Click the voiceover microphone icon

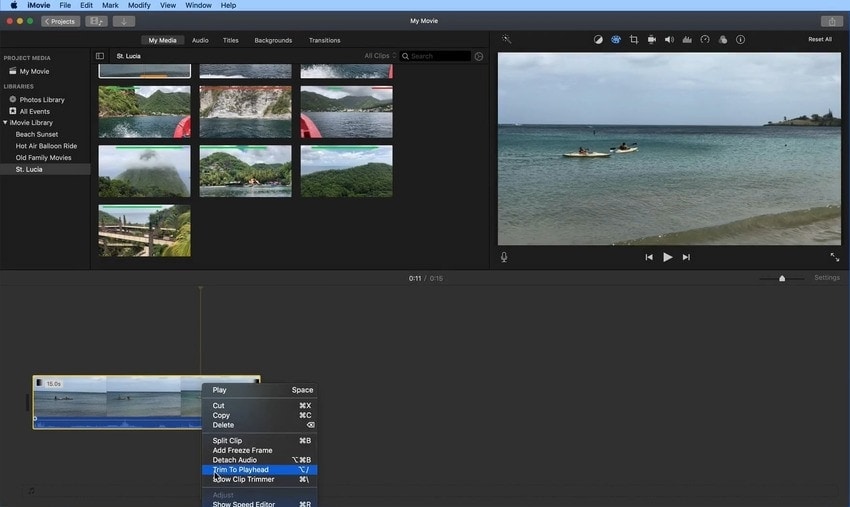point(504,257)
